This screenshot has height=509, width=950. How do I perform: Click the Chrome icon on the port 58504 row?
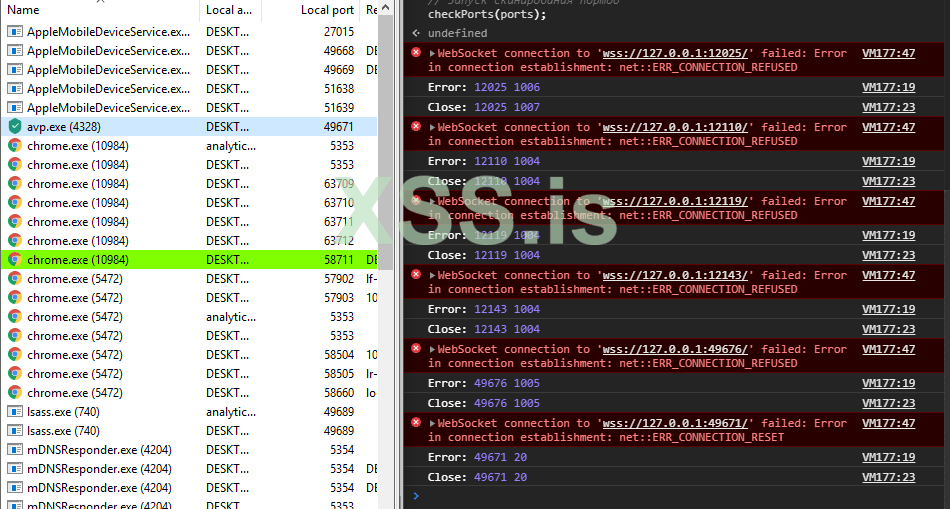click(15, 354)
